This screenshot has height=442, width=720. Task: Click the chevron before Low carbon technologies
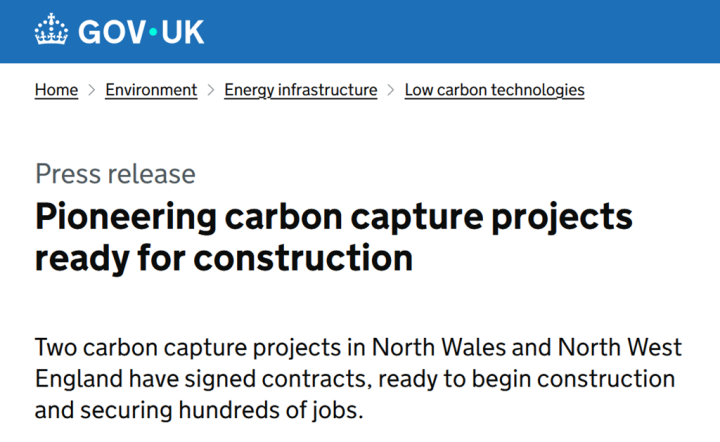tap(391, 90)
